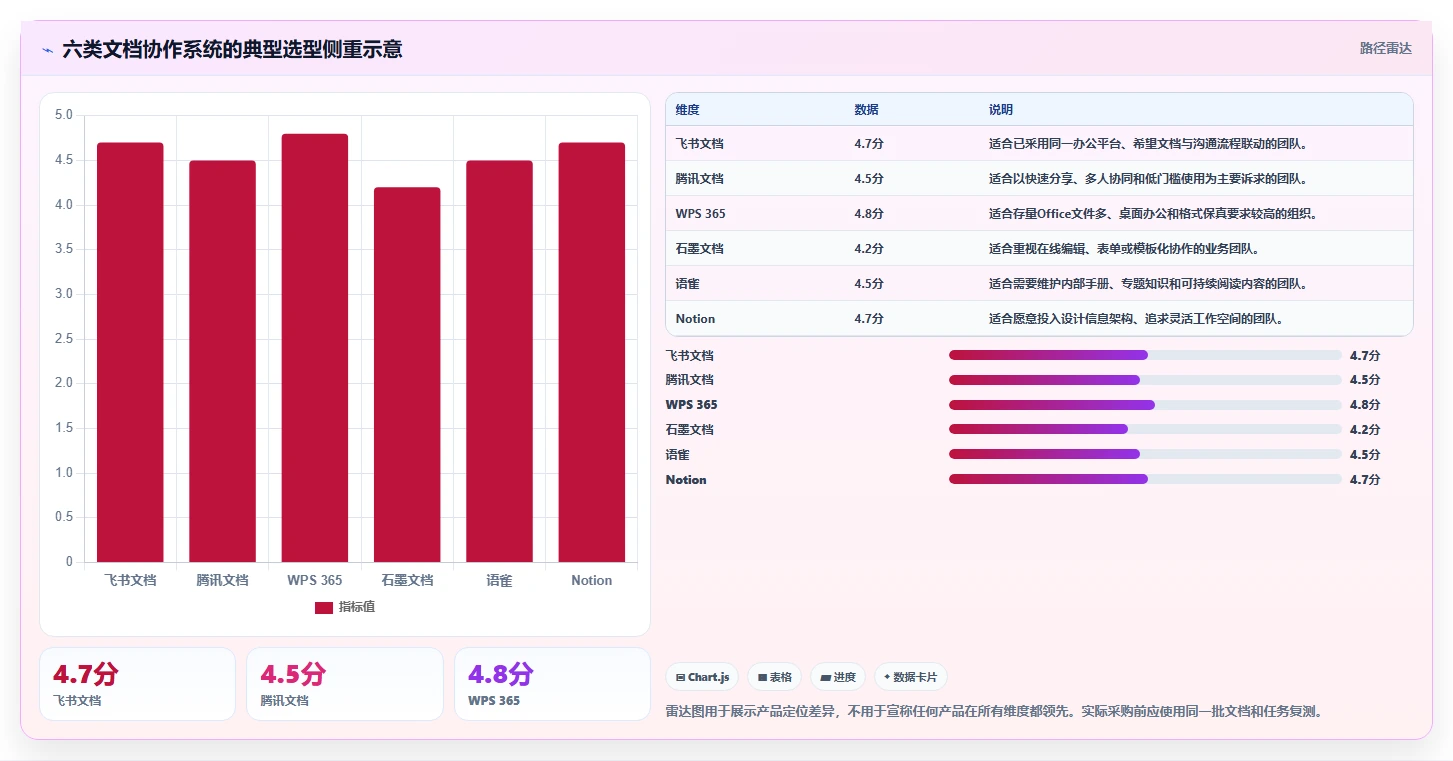Click the 4.8分 cell in the table
1453x761 pixels.
(x=869, y=214)
